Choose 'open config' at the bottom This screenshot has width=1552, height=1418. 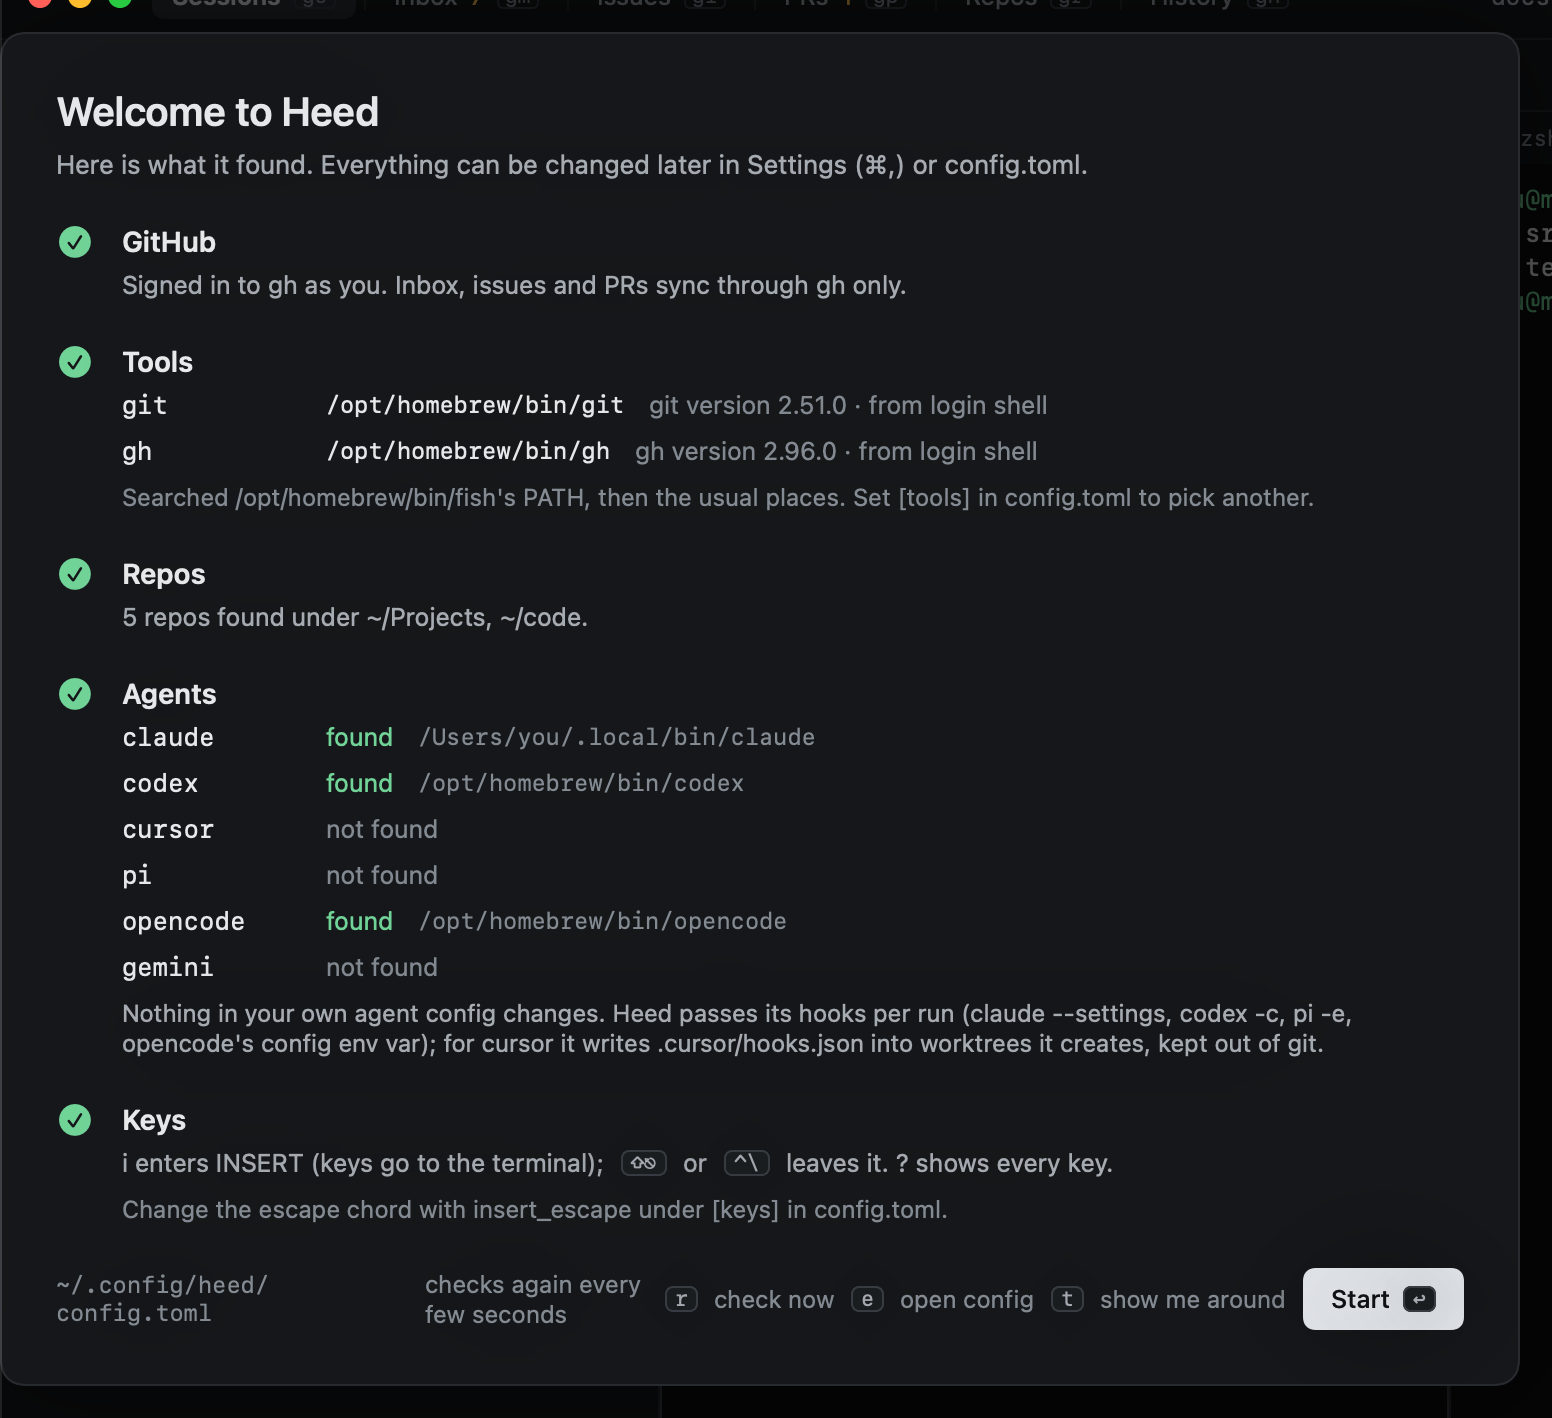click(967, 1299)
